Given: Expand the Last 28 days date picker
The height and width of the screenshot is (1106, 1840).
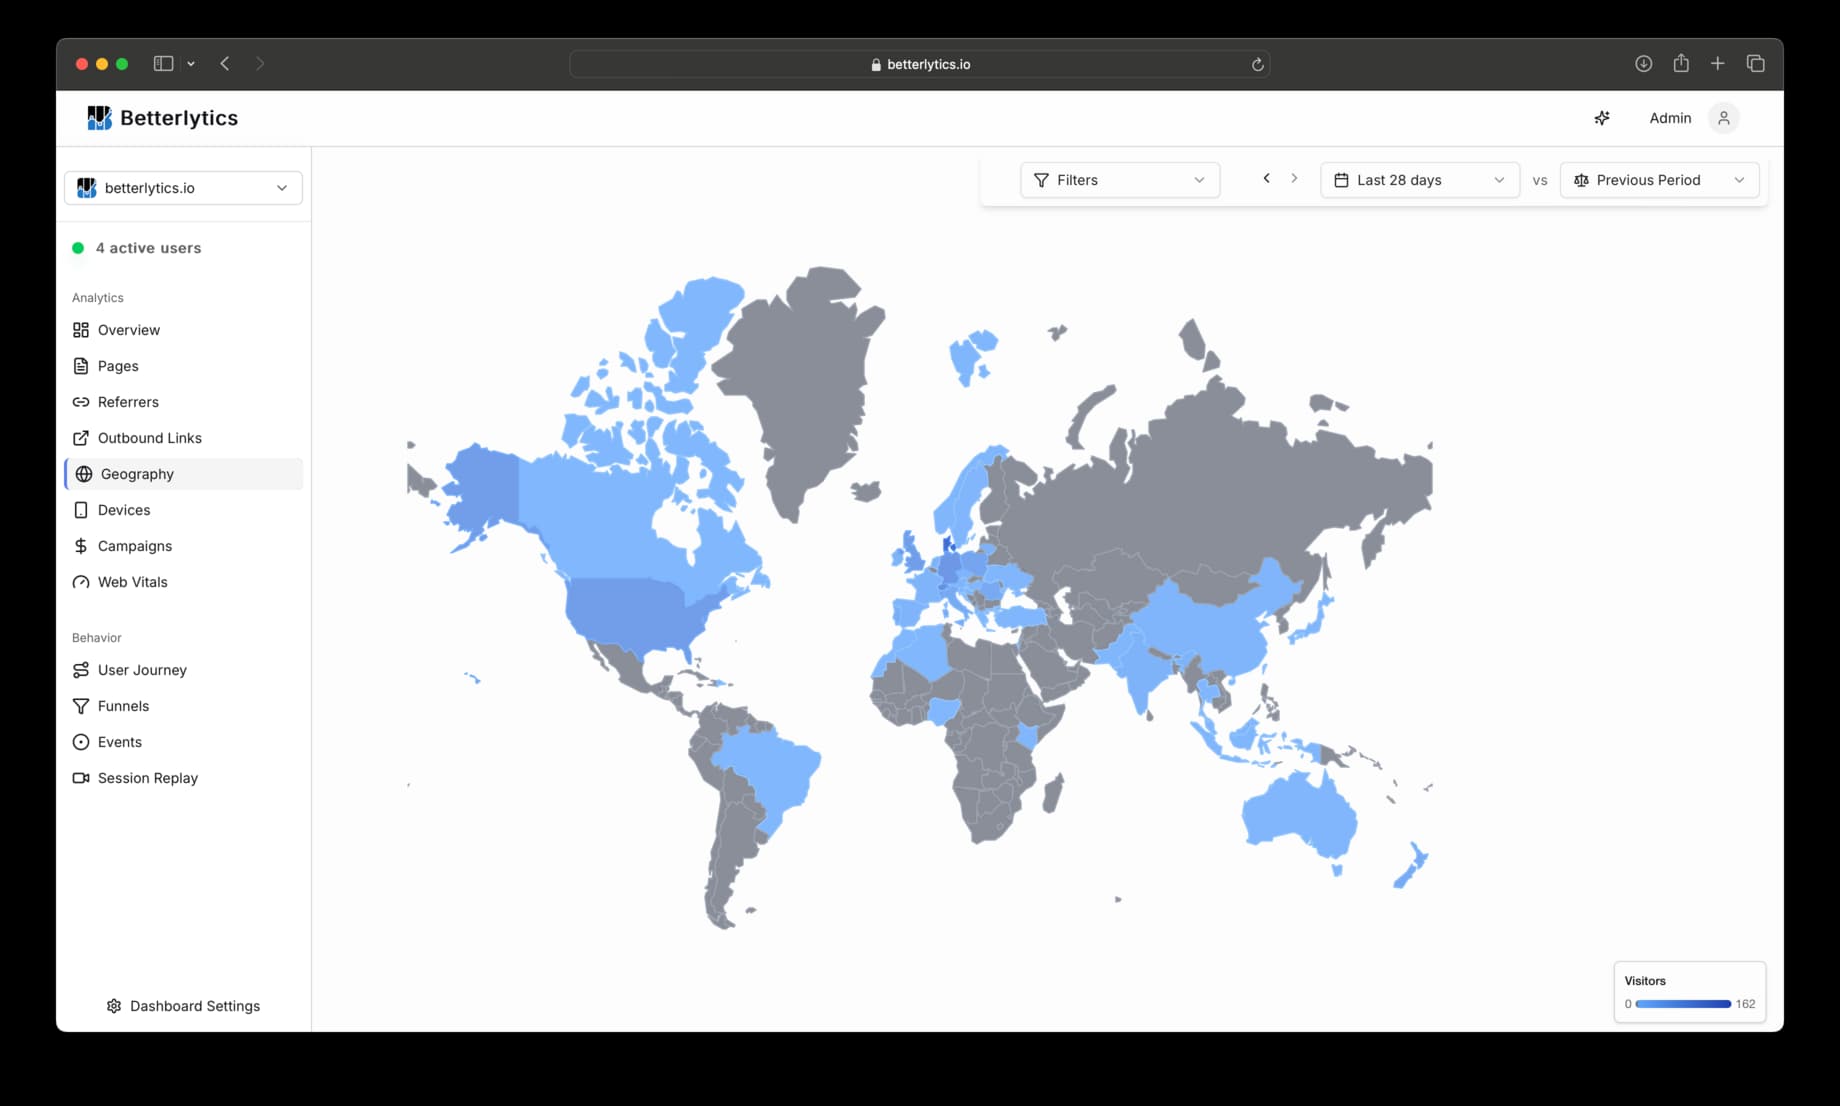Looking at the screenshot, I should click(x=1419, y=180).
